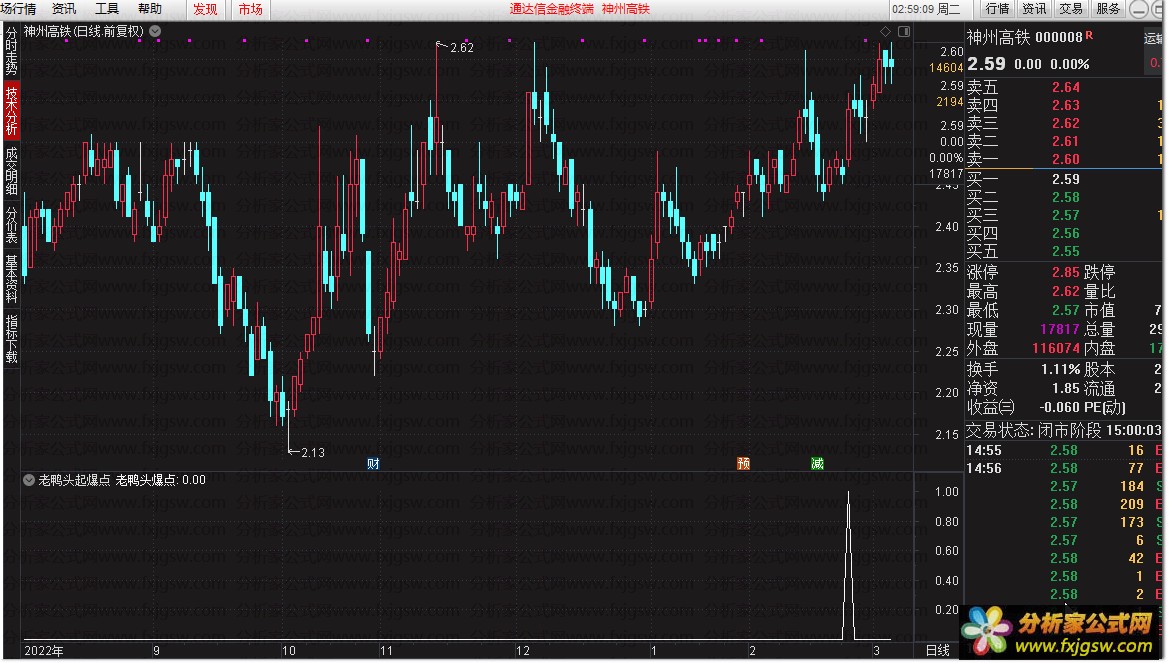1169x663 pixels.
Task: Open the 帮助 menu
Action: pyautogui.click(x=150, y=9)
